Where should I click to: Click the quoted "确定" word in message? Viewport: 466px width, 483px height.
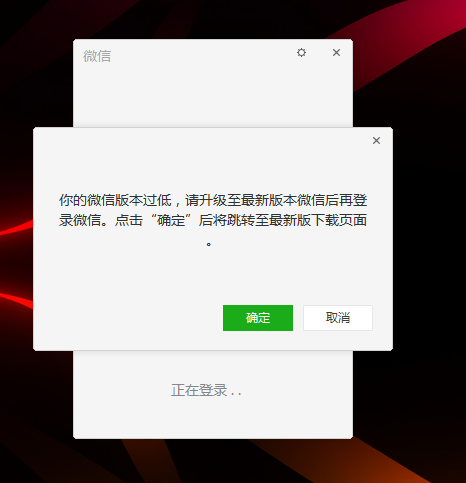[x=171, y=220]
